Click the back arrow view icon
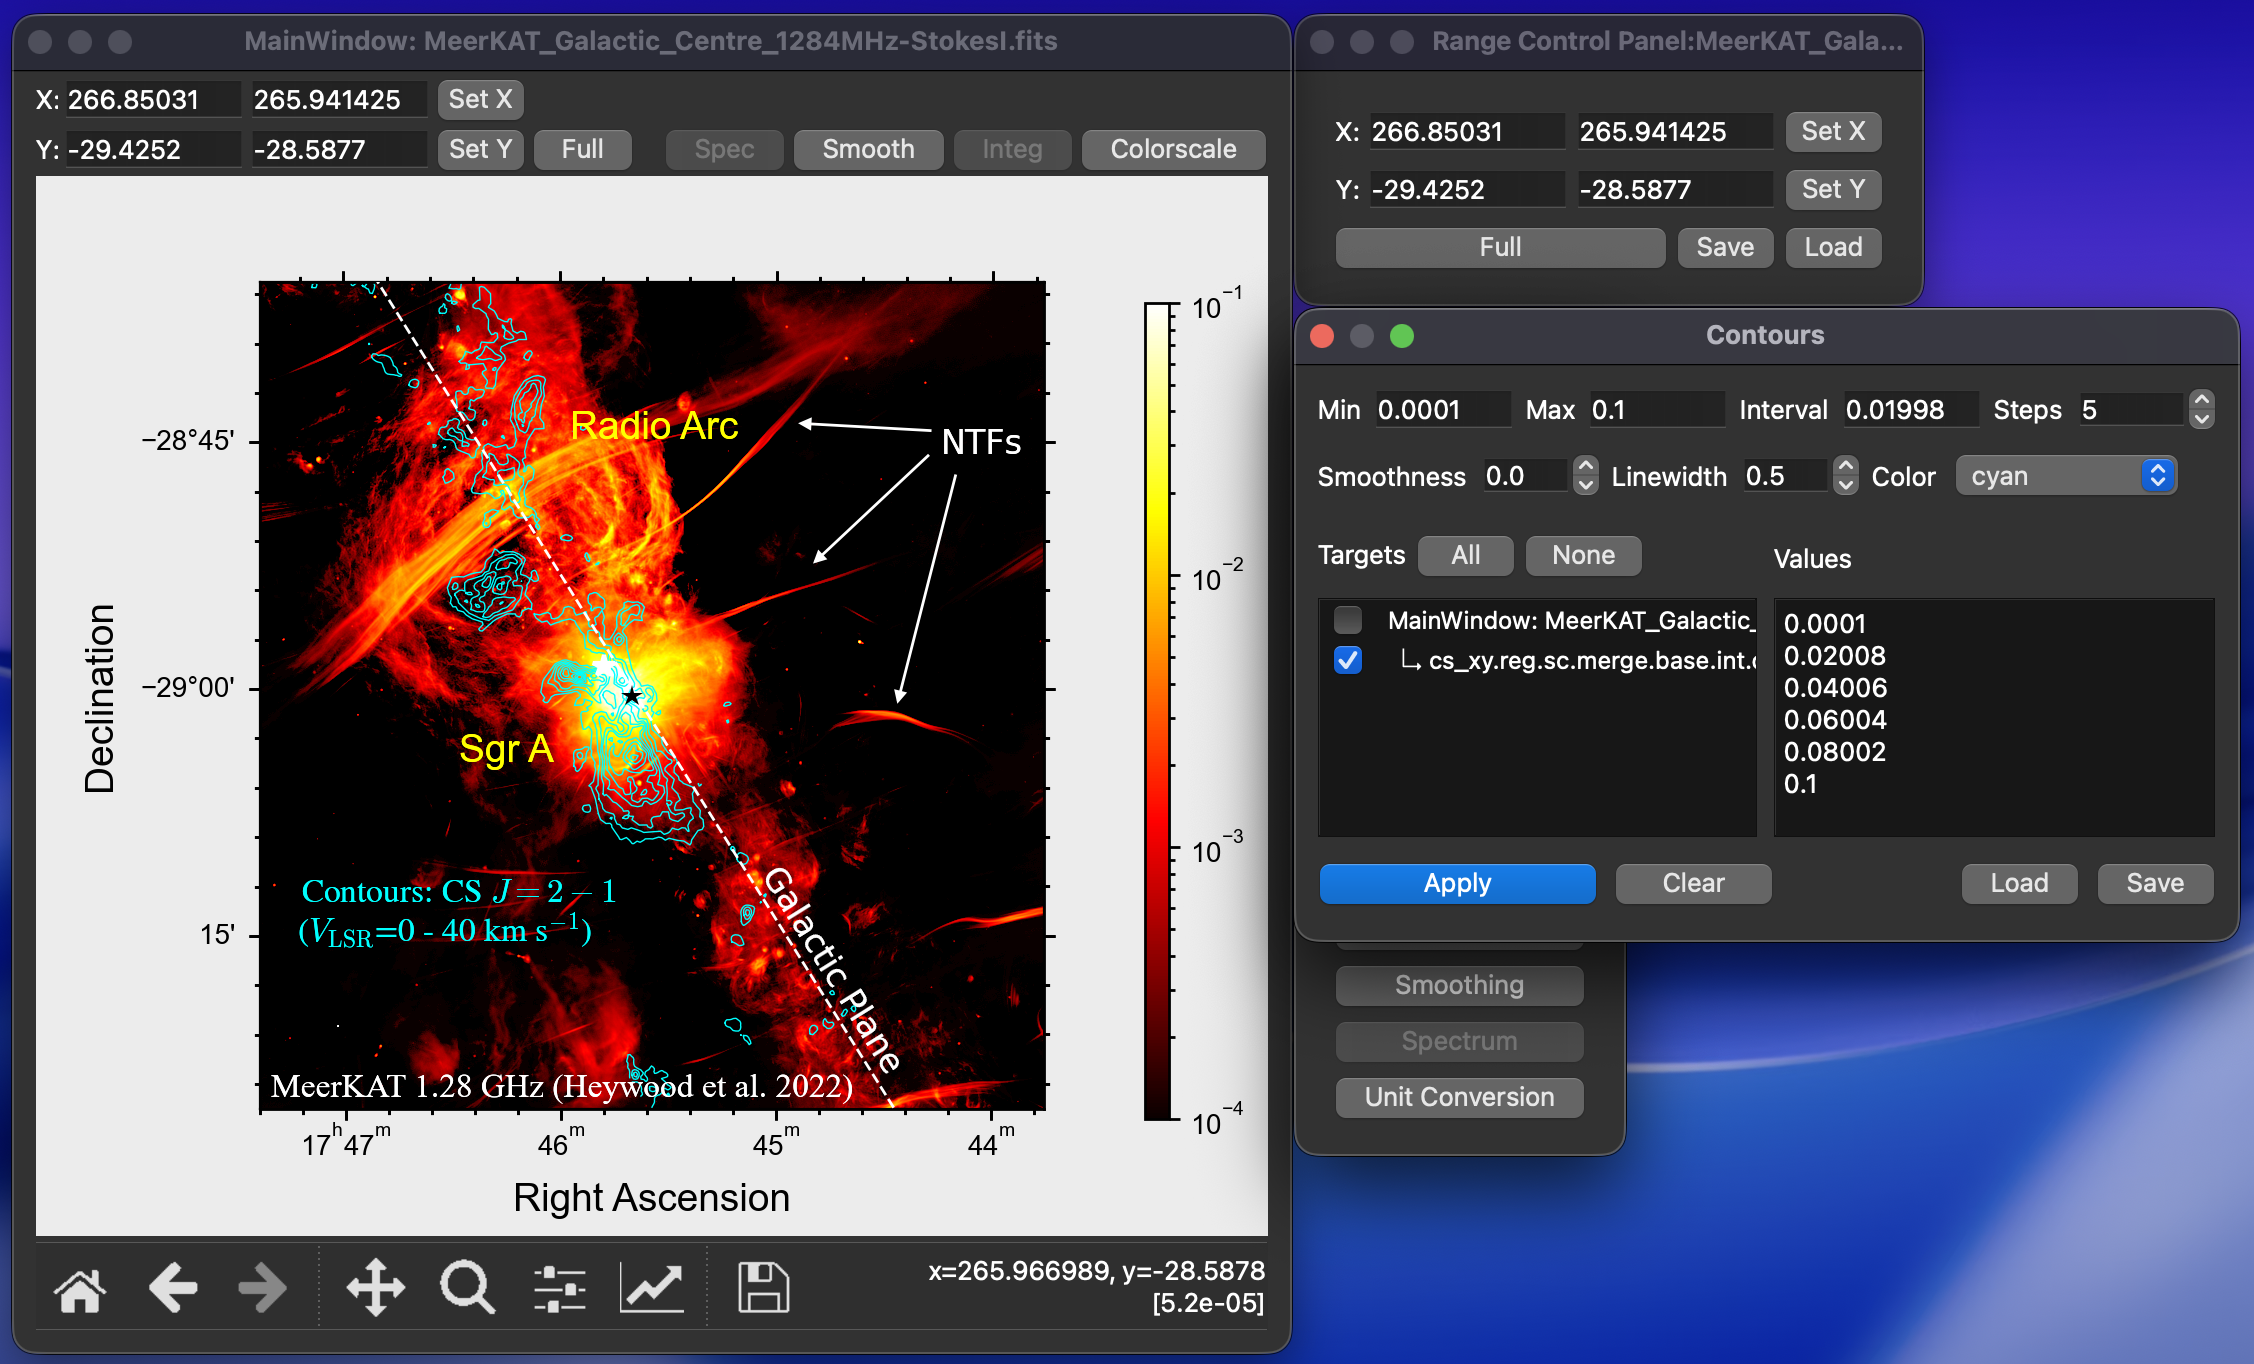This screenshot has height=1364, width=2254. [173, 1288]
